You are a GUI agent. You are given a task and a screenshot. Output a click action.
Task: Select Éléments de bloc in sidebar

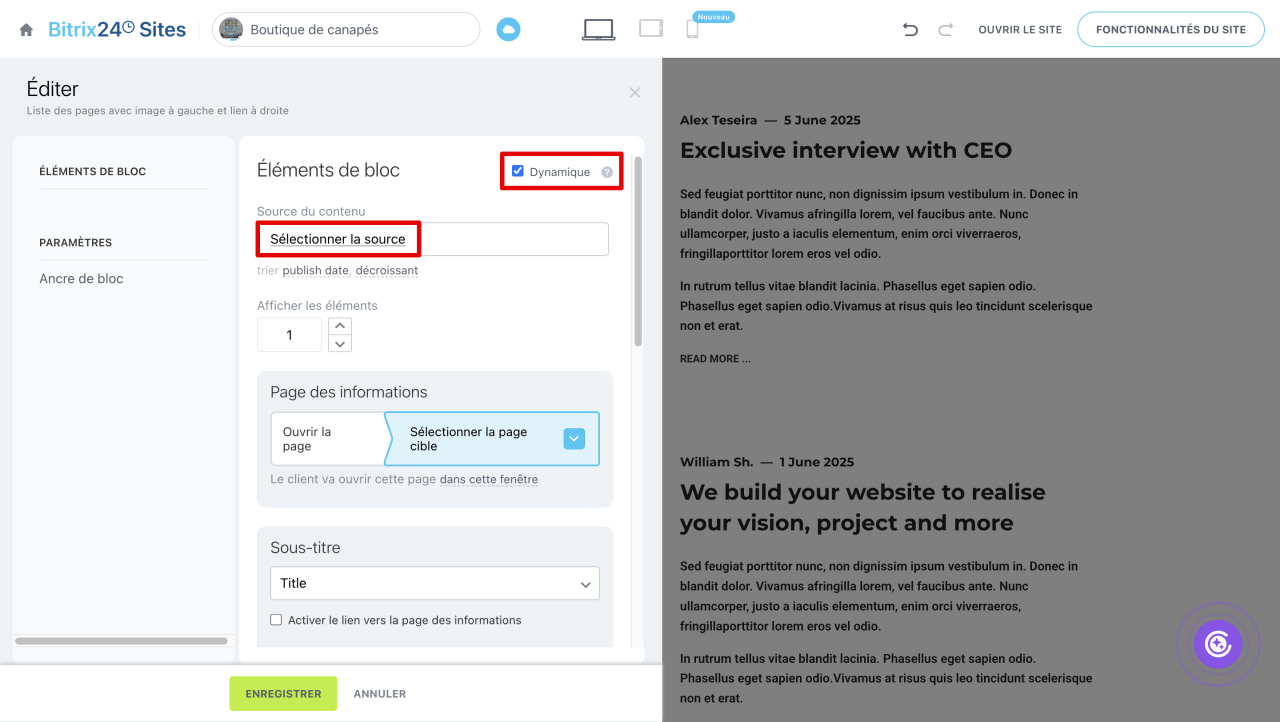[93, 171]
